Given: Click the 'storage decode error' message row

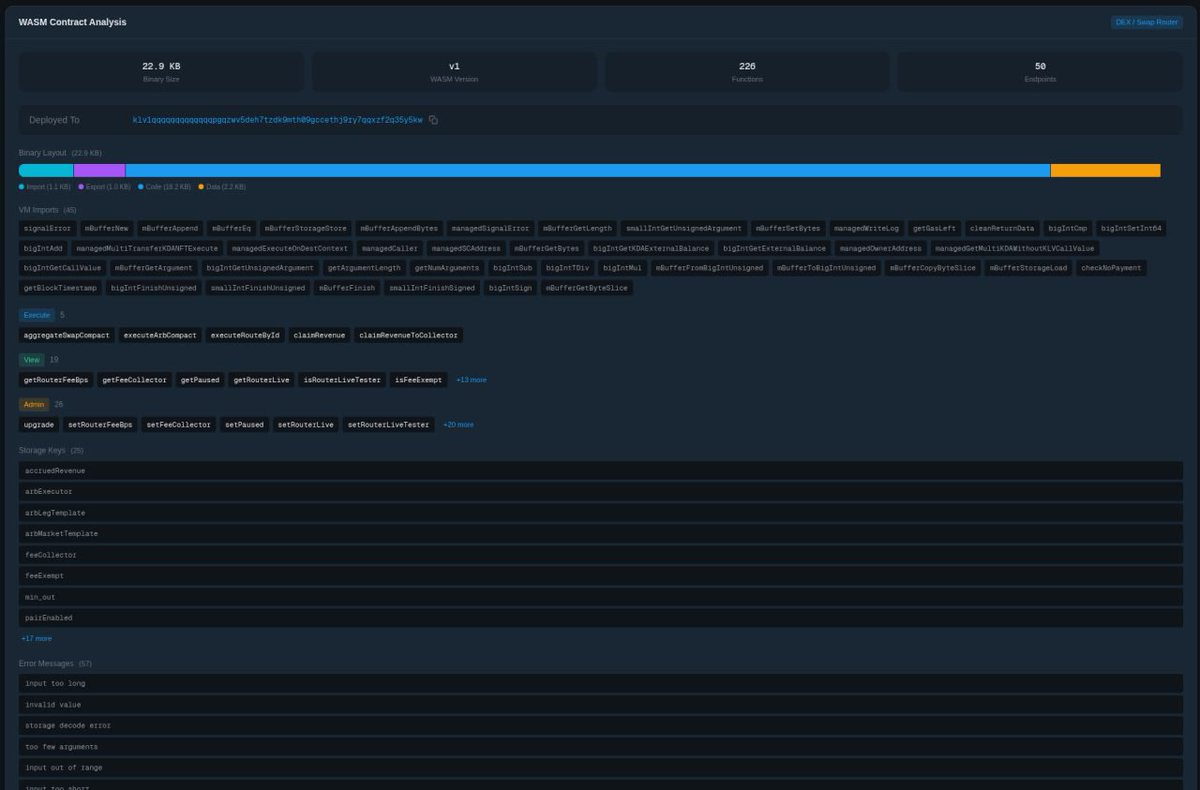Looking at the screenshot, I should click(600, 726).
